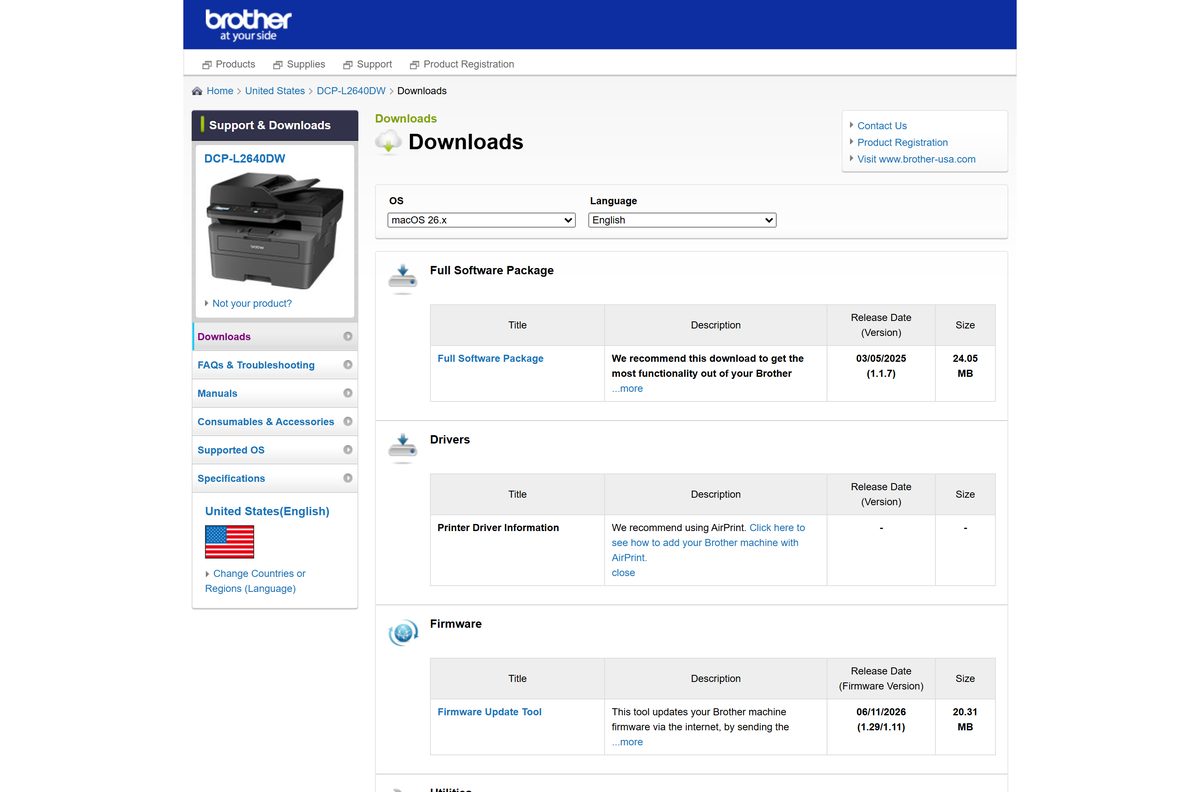The height and width of the screenshot is (792, 1200).
Task: Click the external-window icon beside Supplies
Action: tap(278, 65)
